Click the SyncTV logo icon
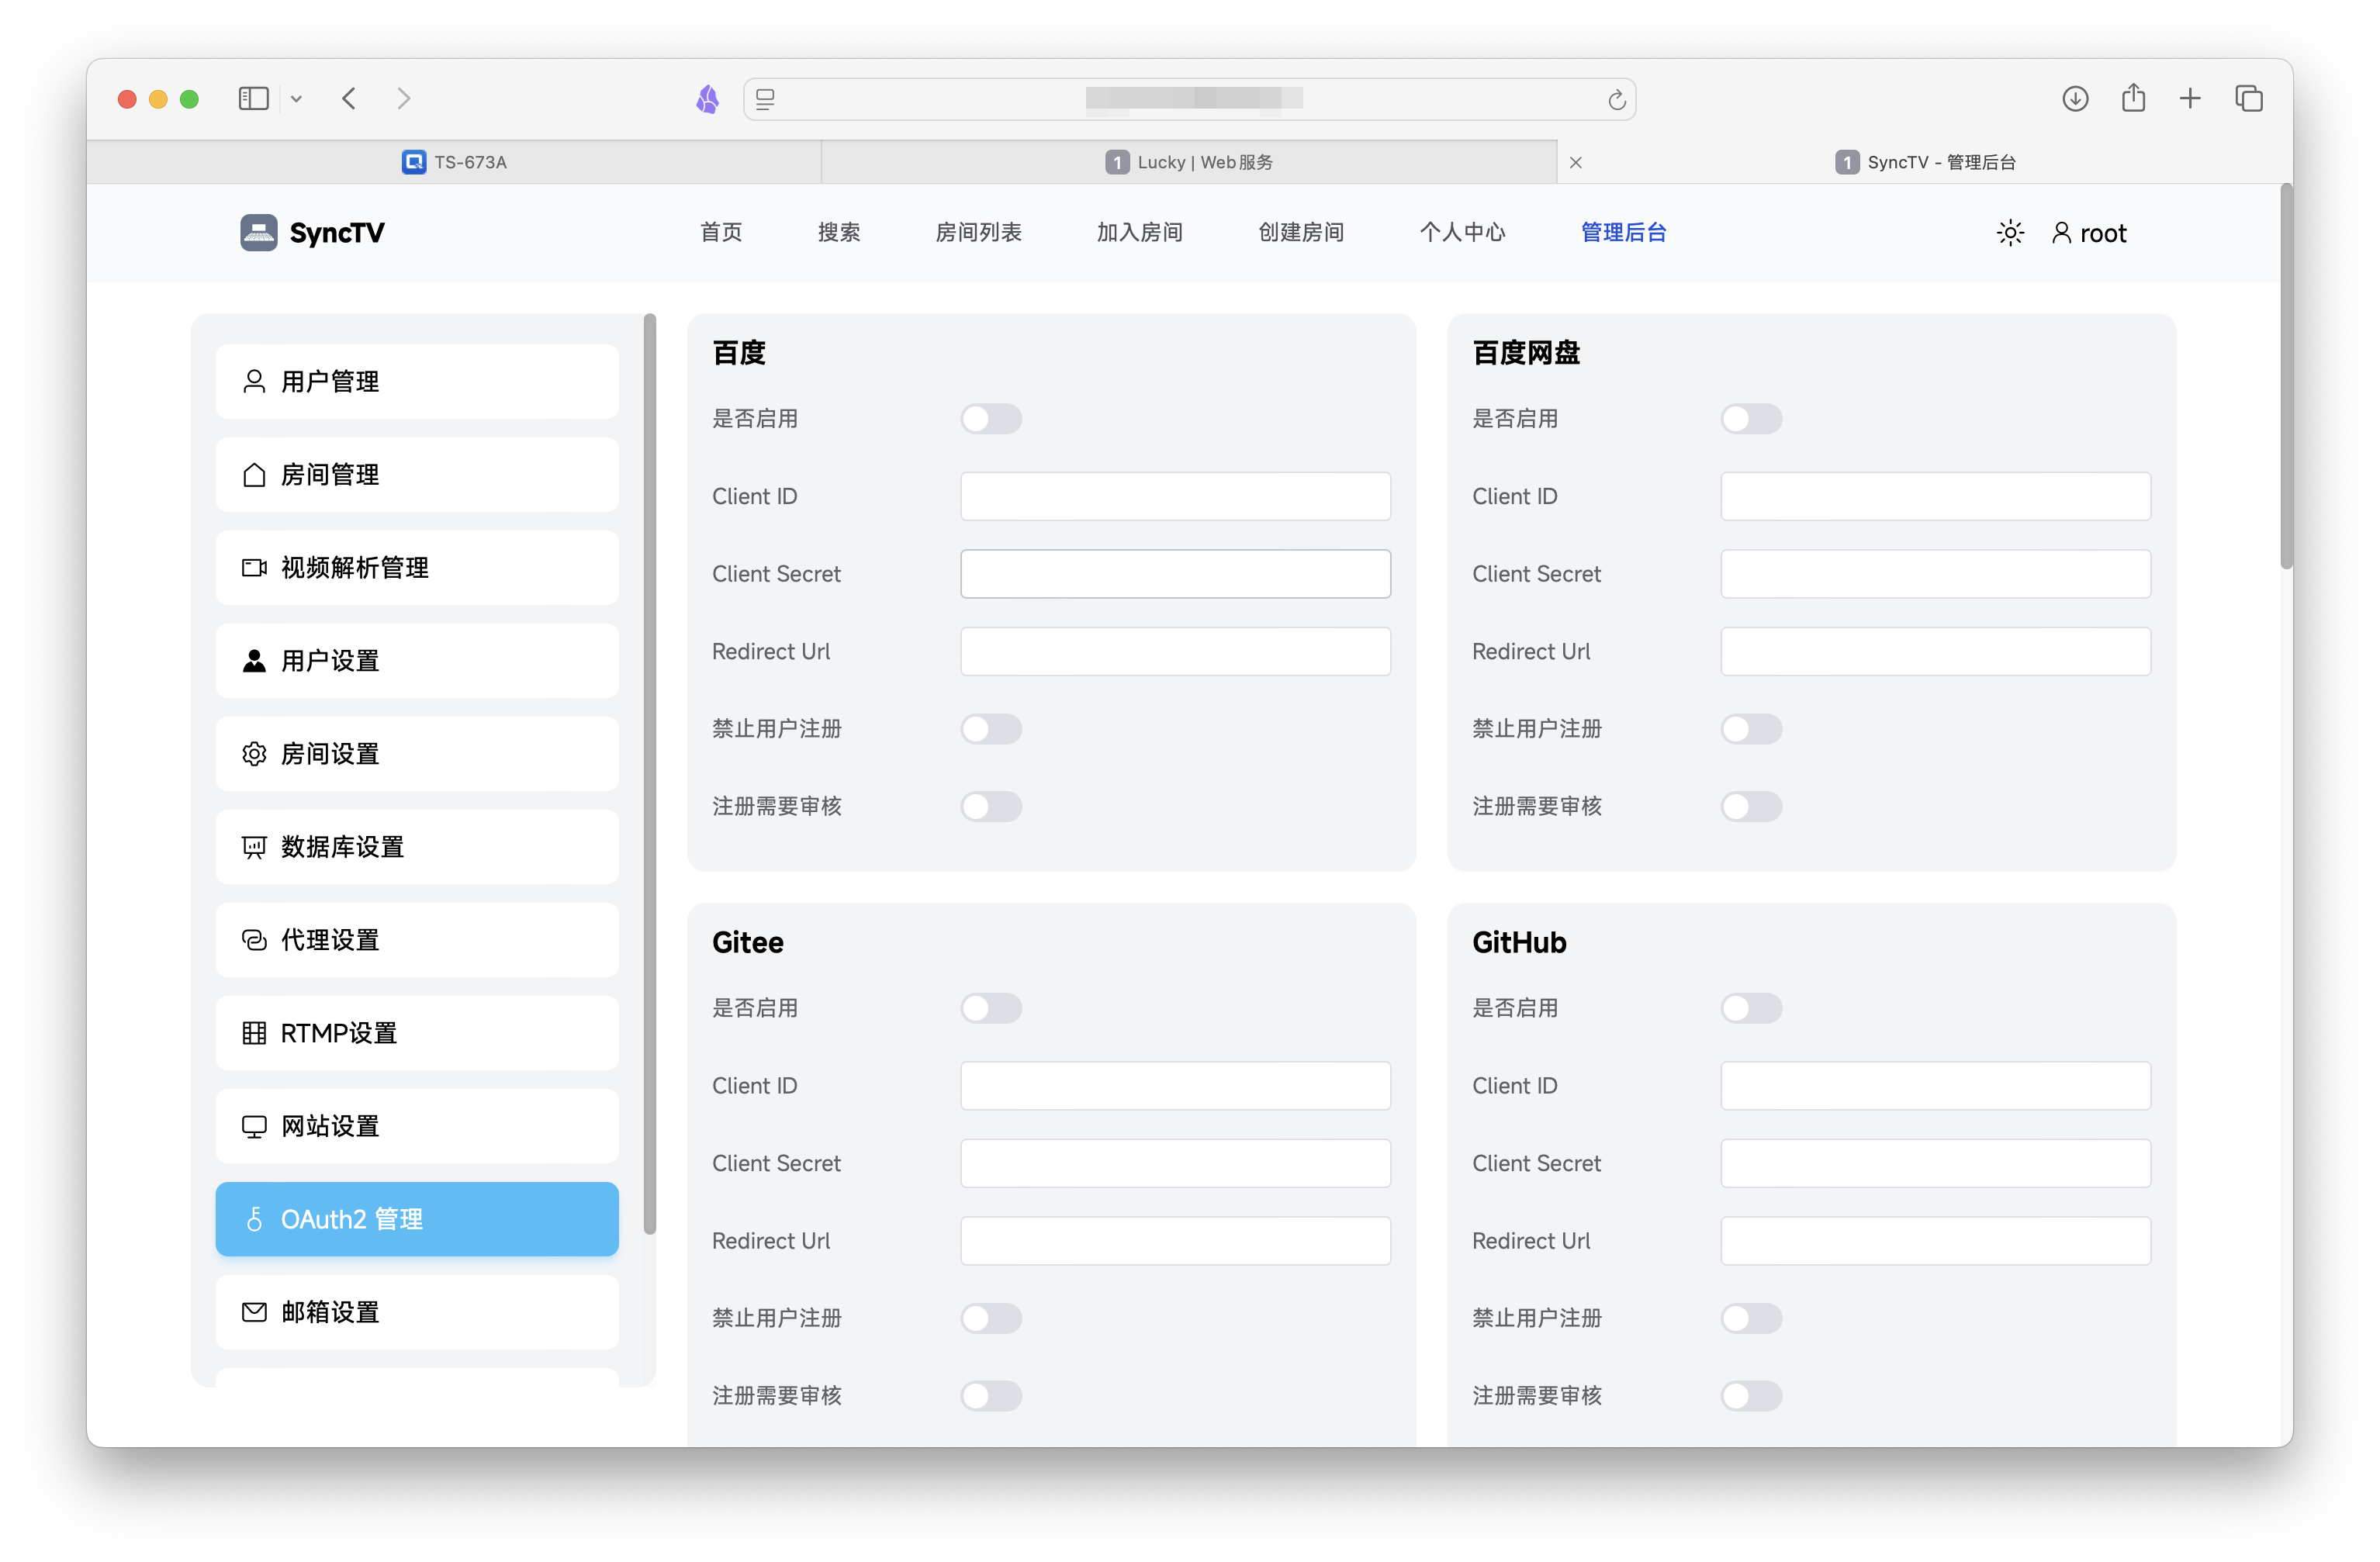Viewport: 2380px width, 1562px height. [x=258, y=233]
